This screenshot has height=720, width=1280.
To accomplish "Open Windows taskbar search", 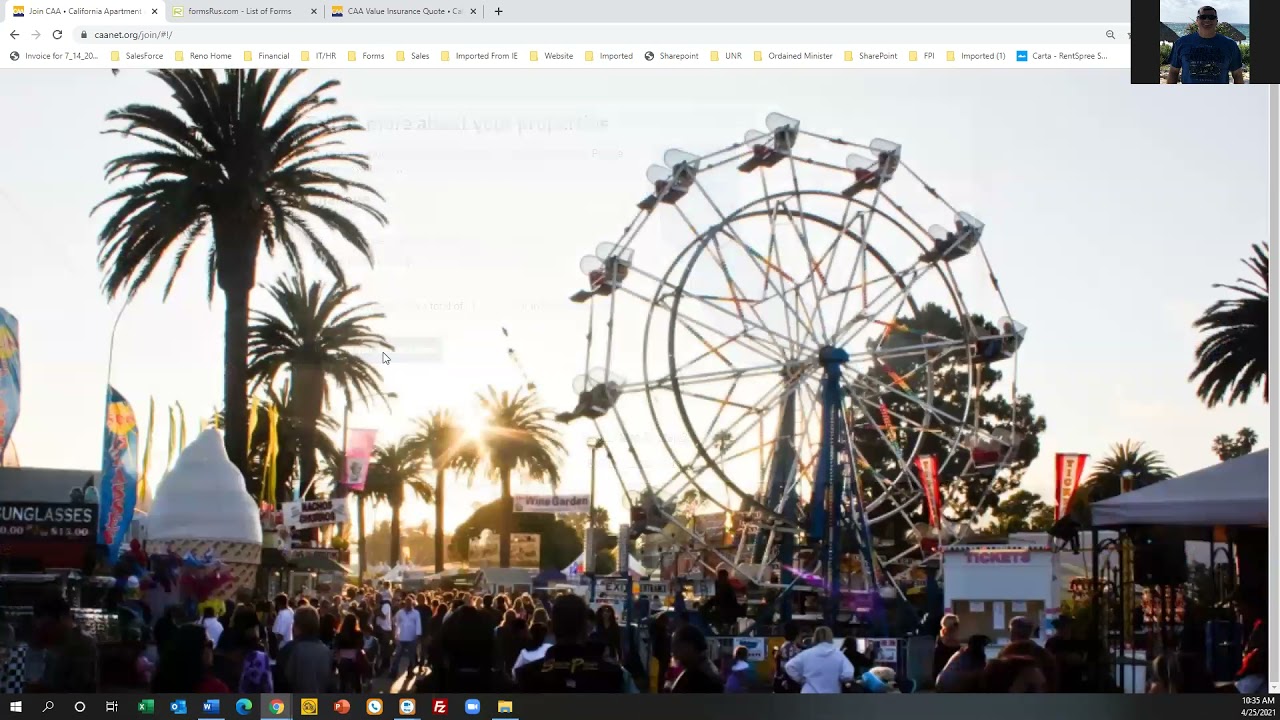I will pos(47,706).
